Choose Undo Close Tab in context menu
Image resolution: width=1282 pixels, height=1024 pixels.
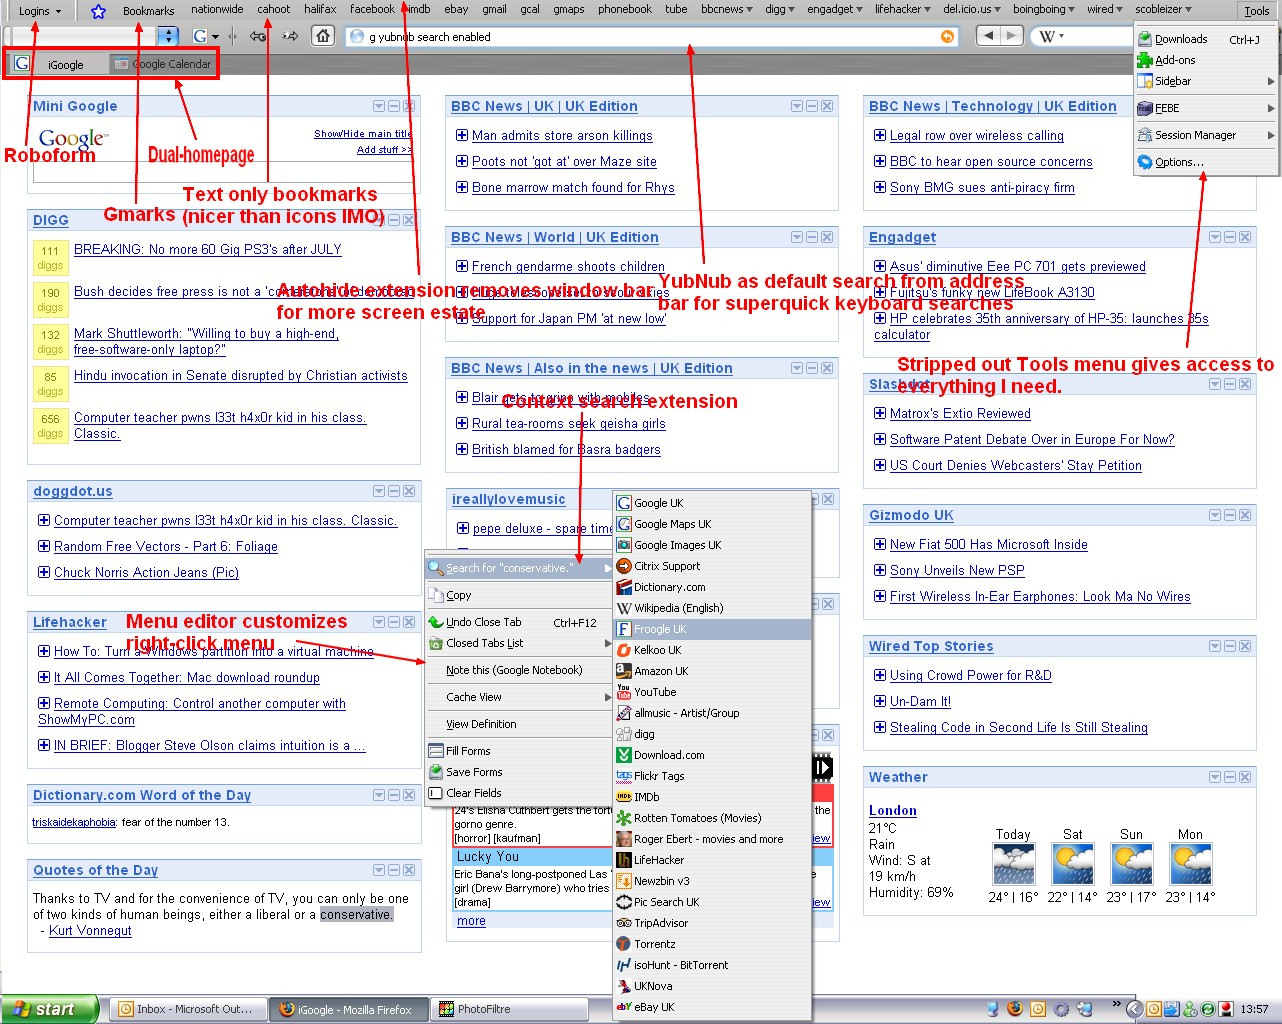pos(518,622)
